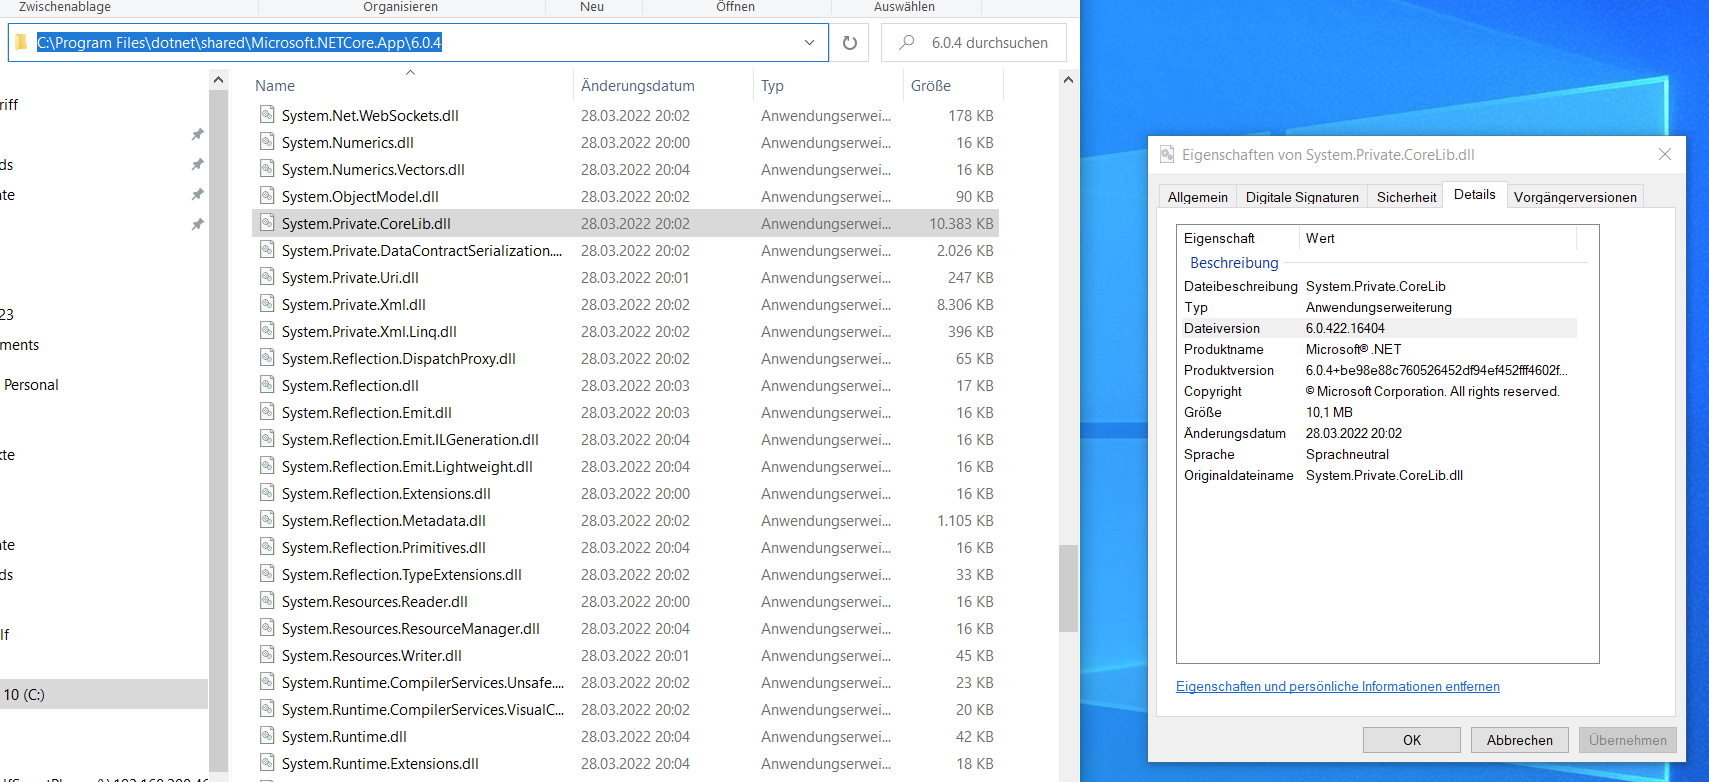The height and width of the screenshot is (782, 1709).
Task: Open the Sicherheit tab
Action: (x=1406, y=197)
